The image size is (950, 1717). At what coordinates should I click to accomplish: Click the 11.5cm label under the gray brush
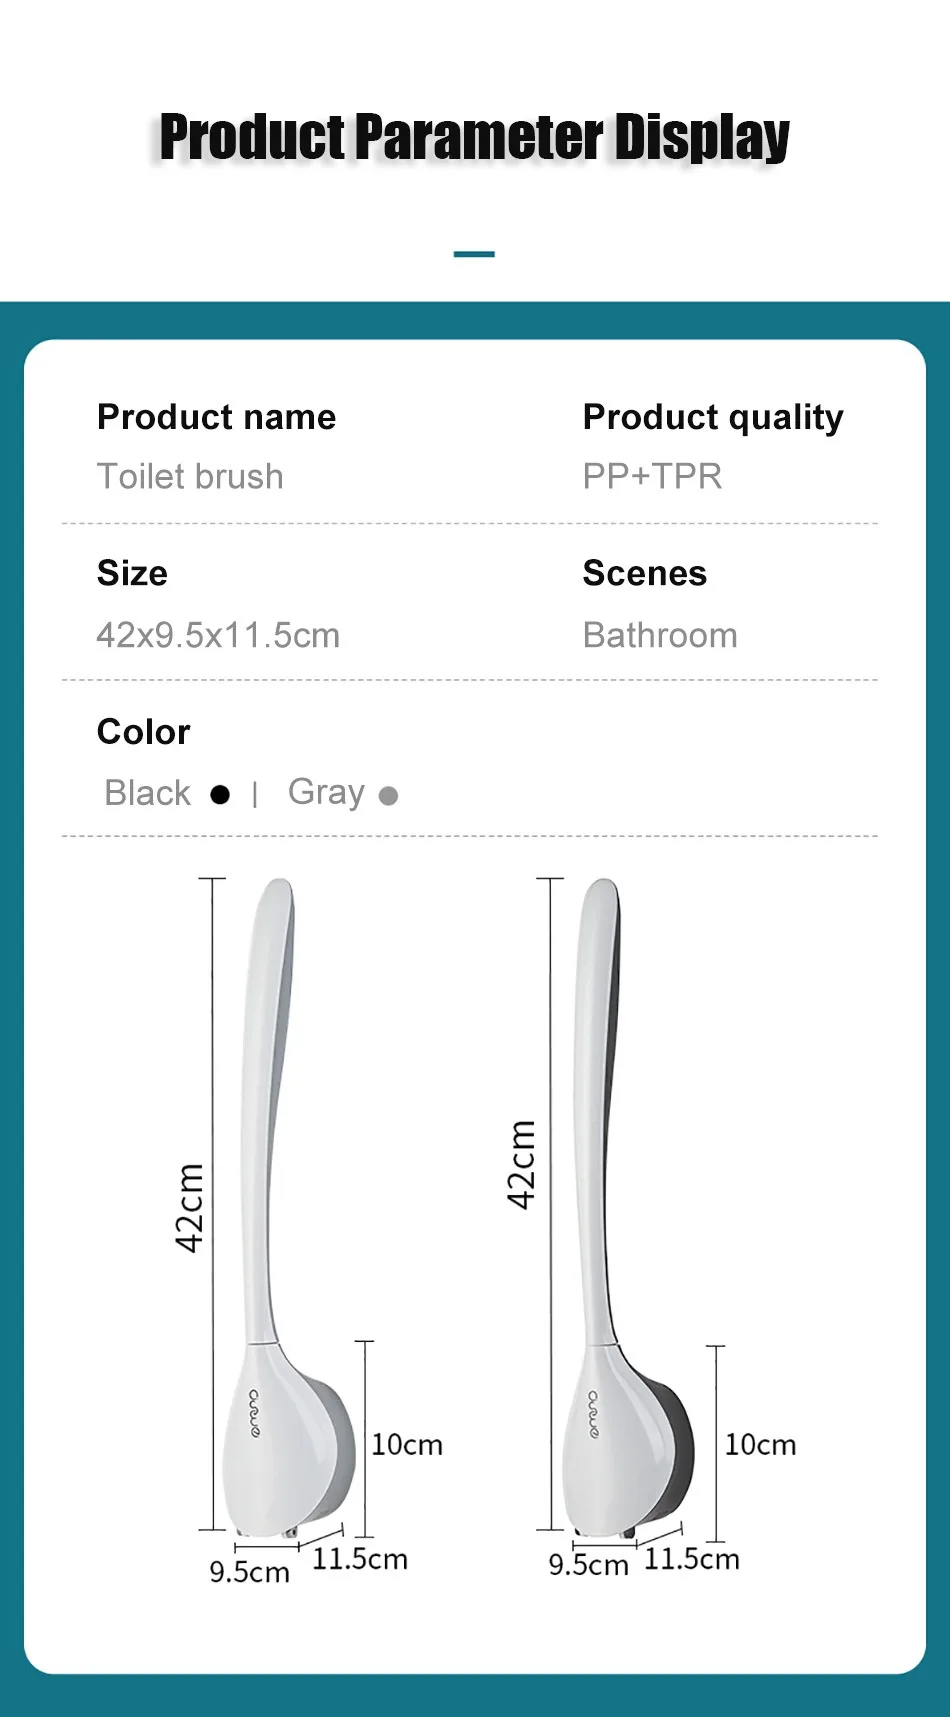coord(360,1559)
